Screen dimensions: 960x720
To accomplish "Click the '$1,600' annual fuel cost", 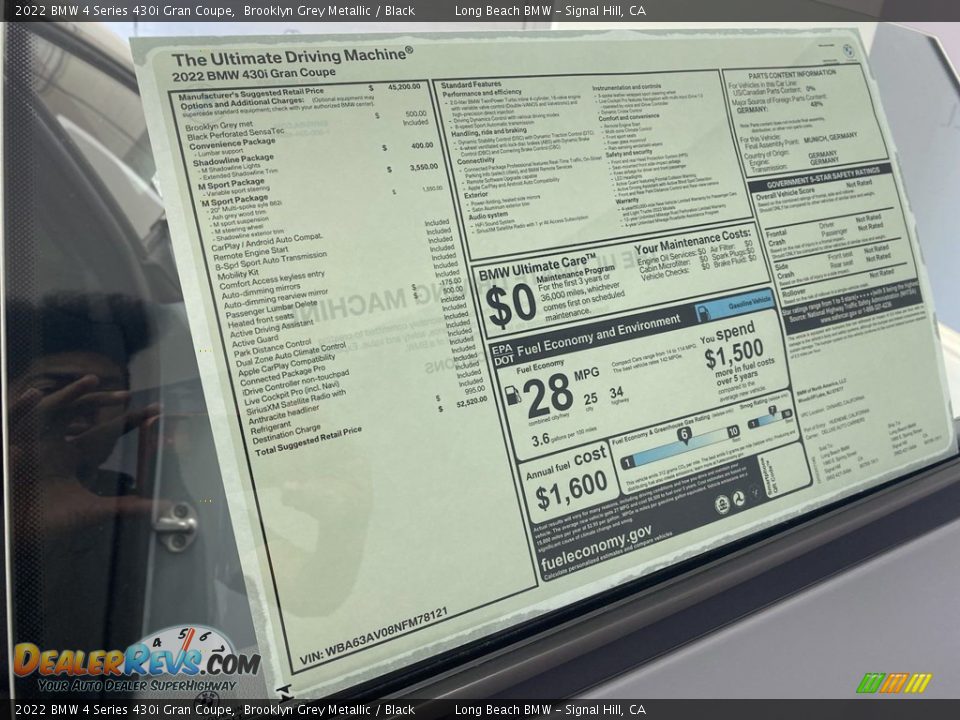I will pos(571,490).
